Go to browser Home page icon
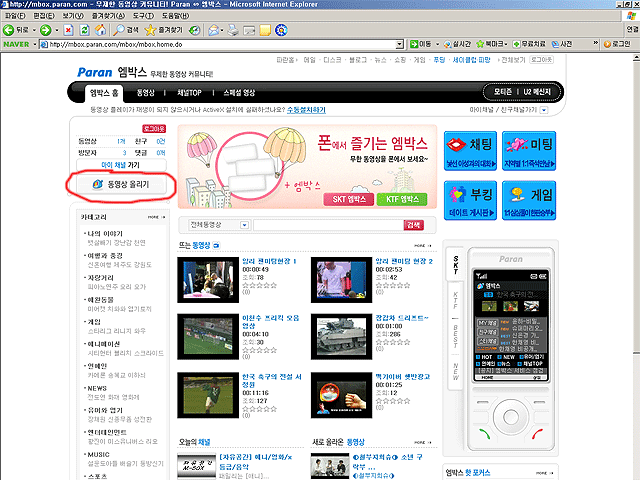Screen dimensions: 640x480 pos(100,30)
